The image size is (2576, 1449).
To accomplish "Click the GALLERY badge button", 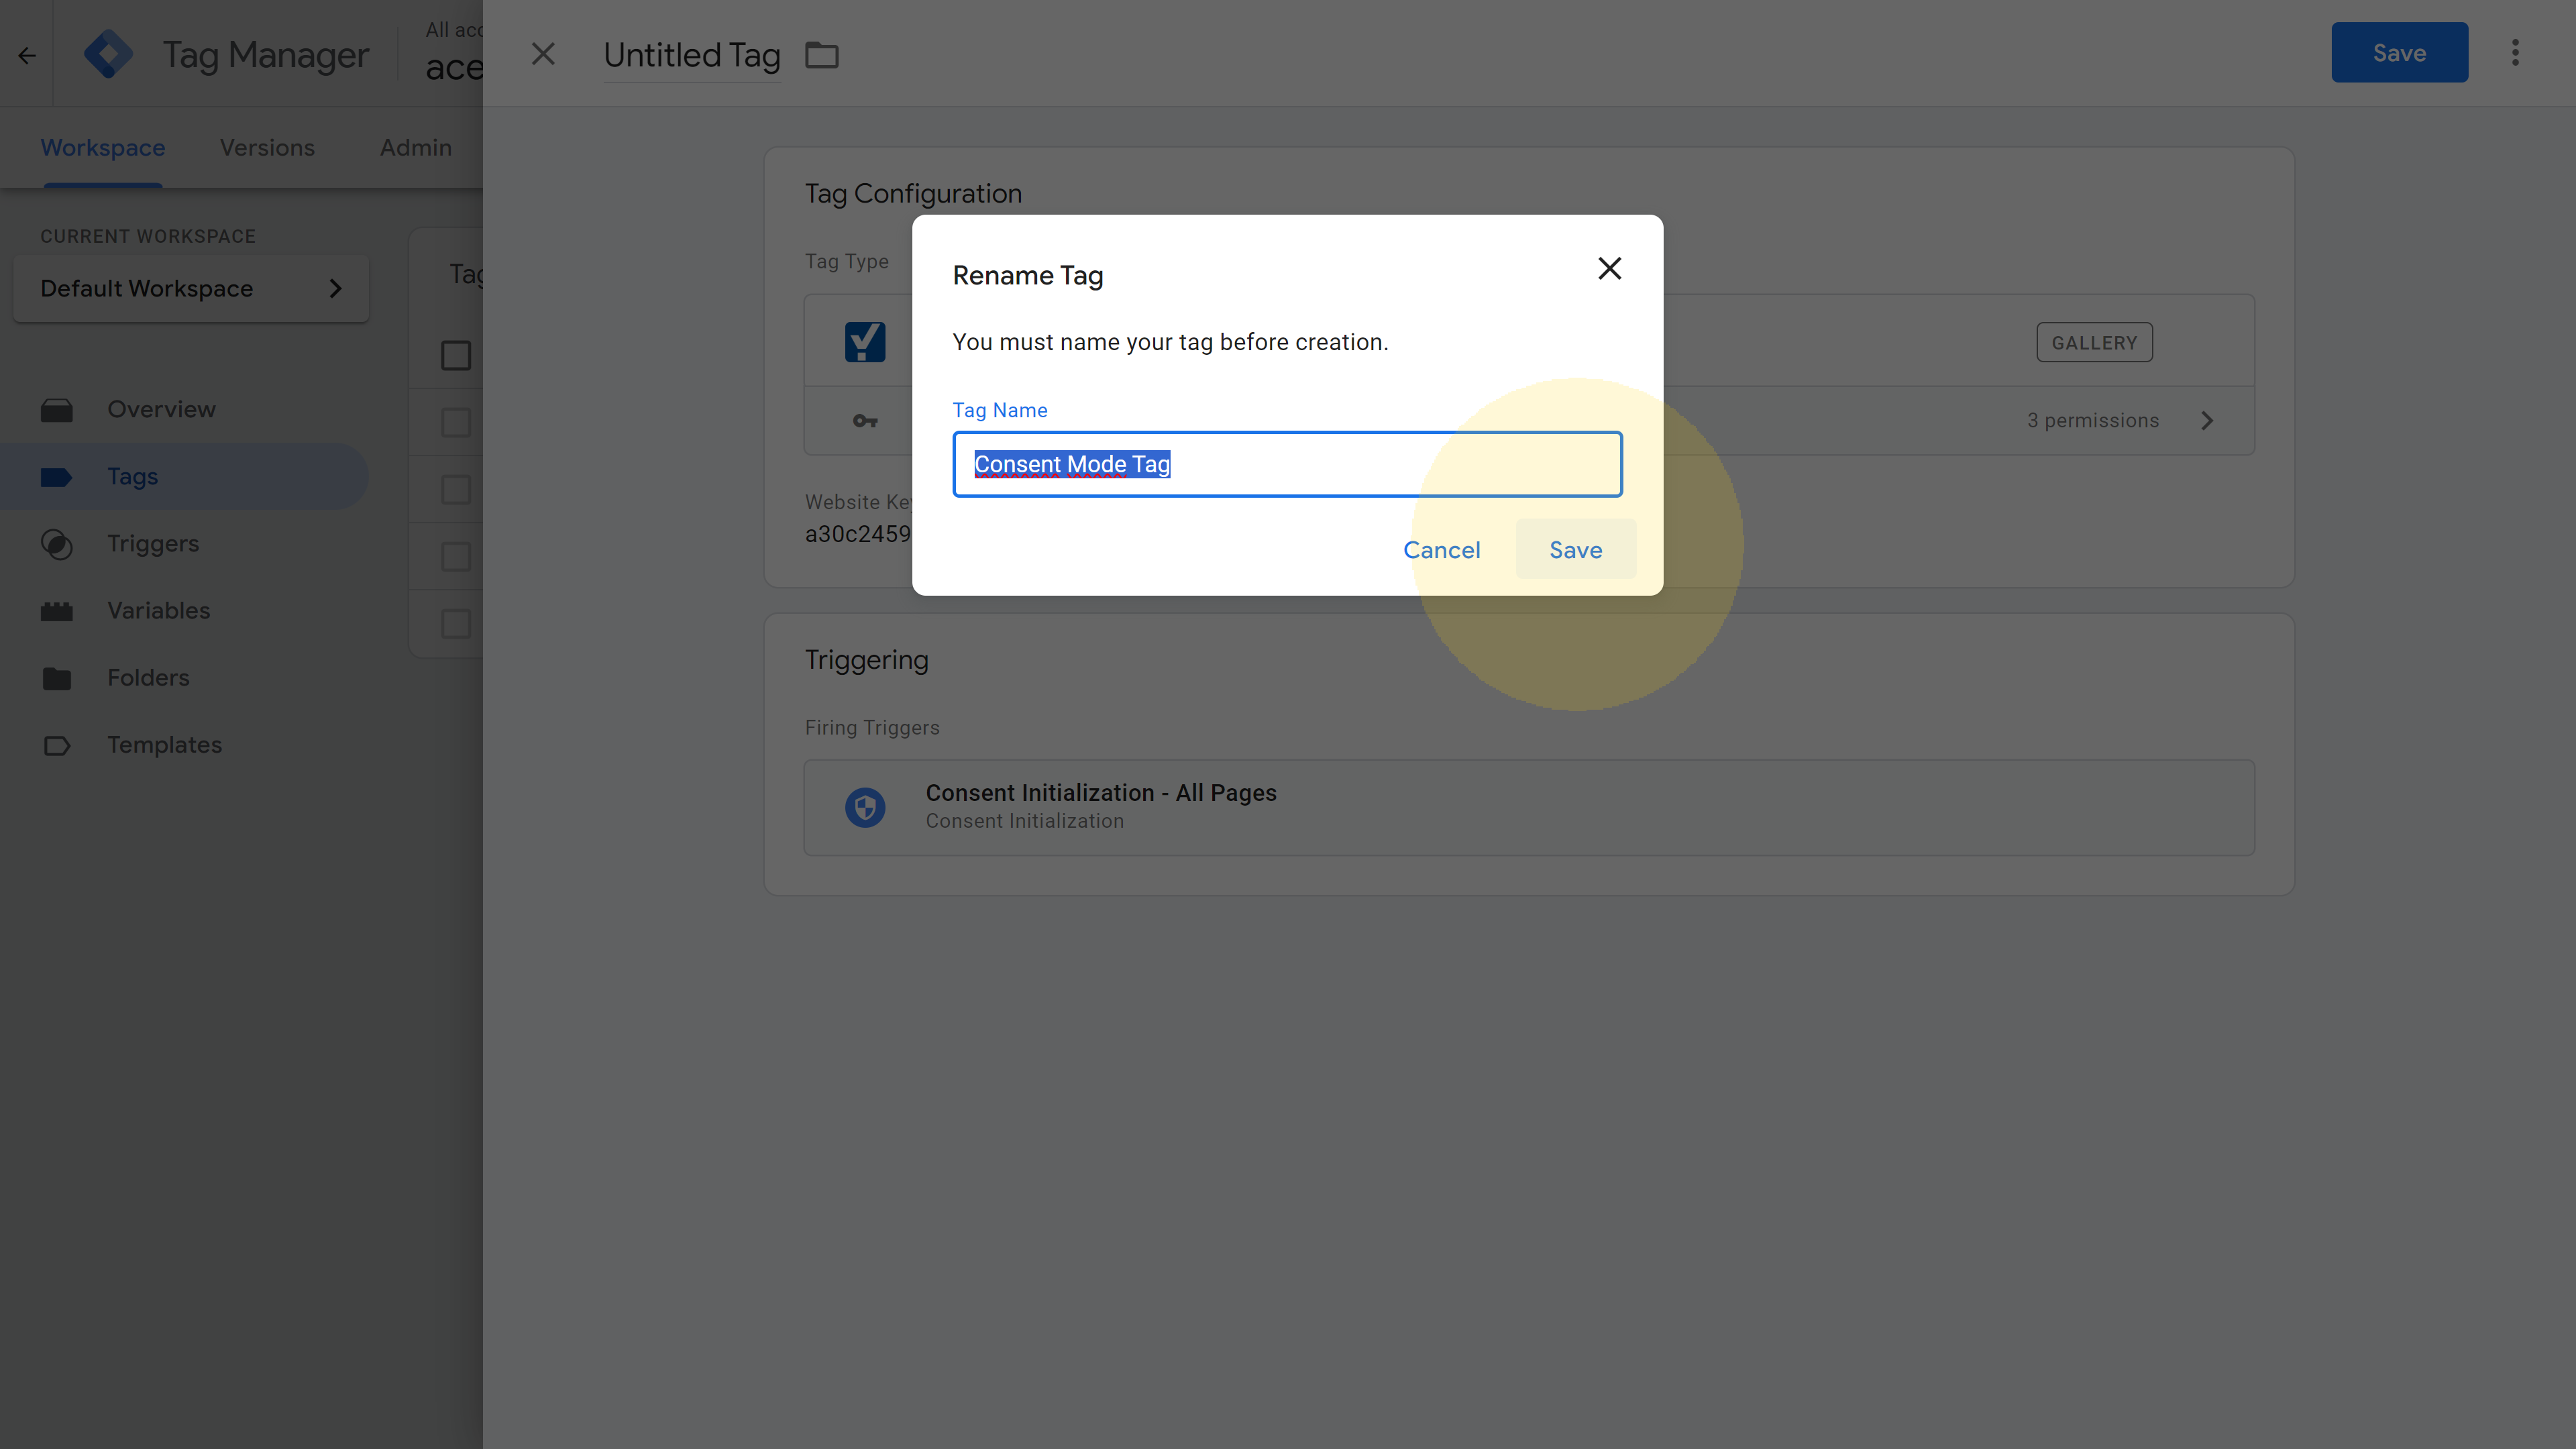I will 2094,343.
